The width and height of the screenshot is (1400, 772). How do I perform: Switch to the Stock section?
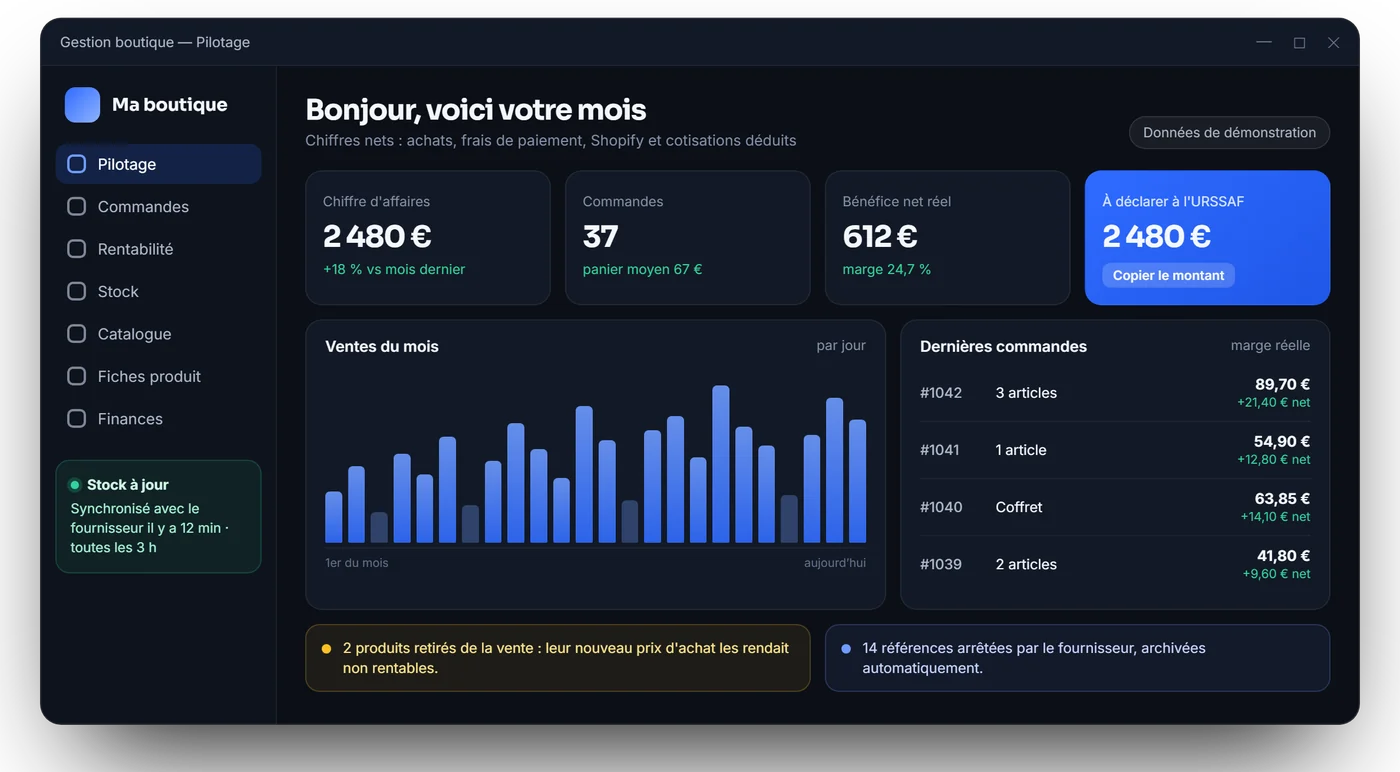tap(158, 292)
